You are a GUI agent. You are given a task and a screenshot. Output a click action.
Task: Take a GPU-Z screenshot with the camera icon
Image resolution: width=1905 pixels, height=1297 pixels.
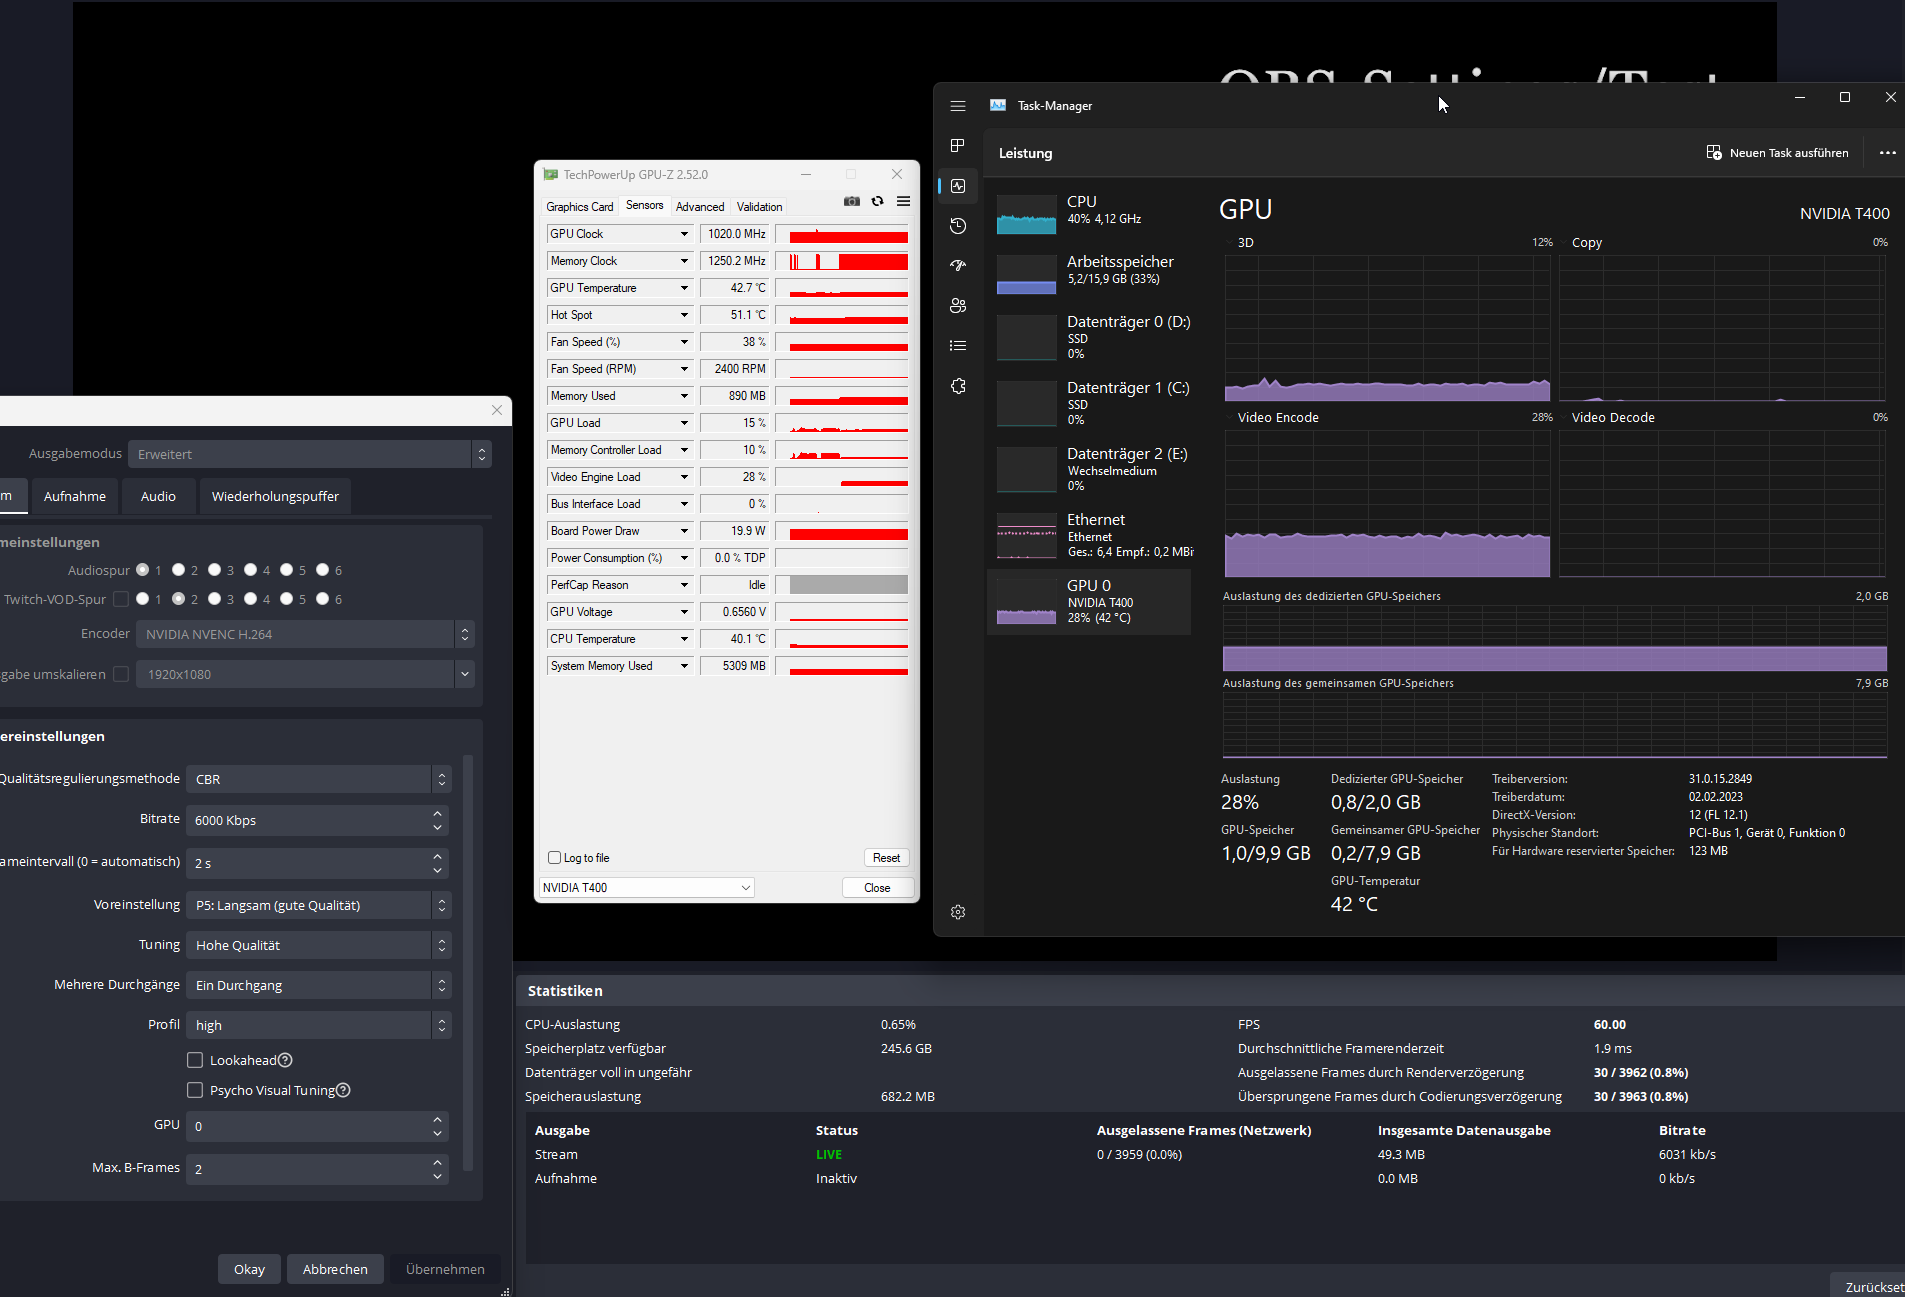click(852, 201)
